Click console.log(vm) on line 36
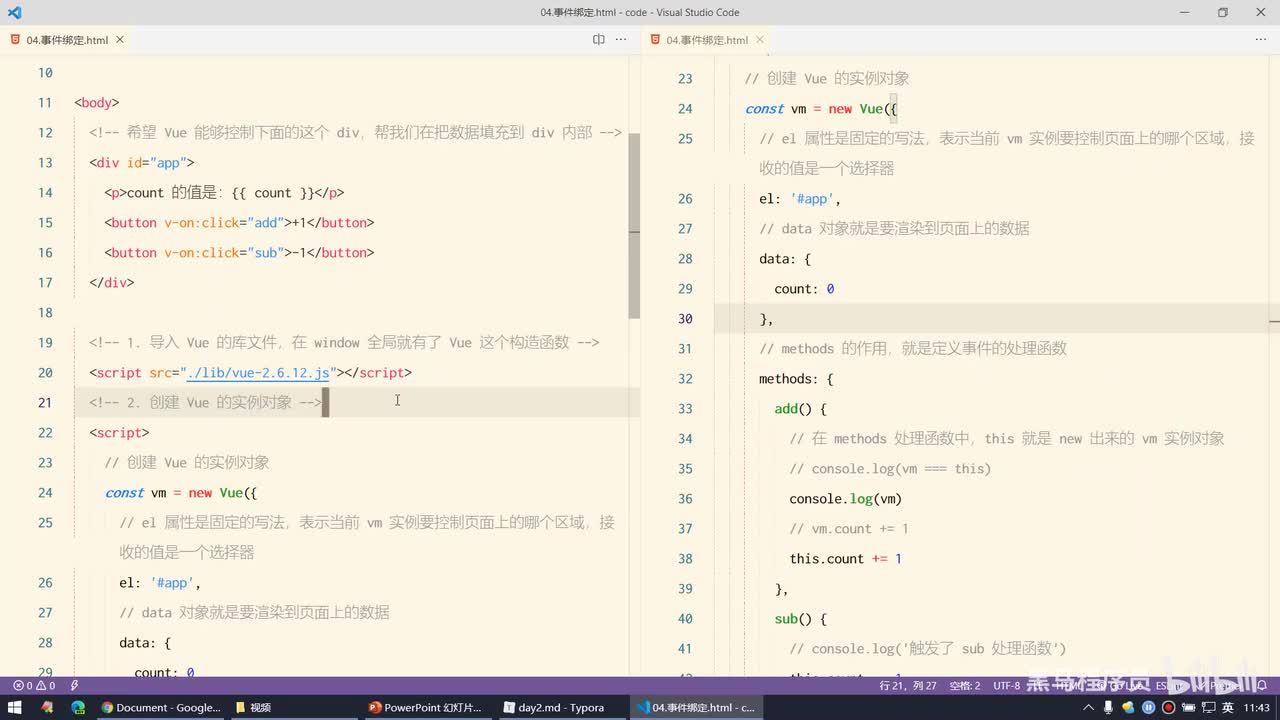 click(x=846, y=498)
